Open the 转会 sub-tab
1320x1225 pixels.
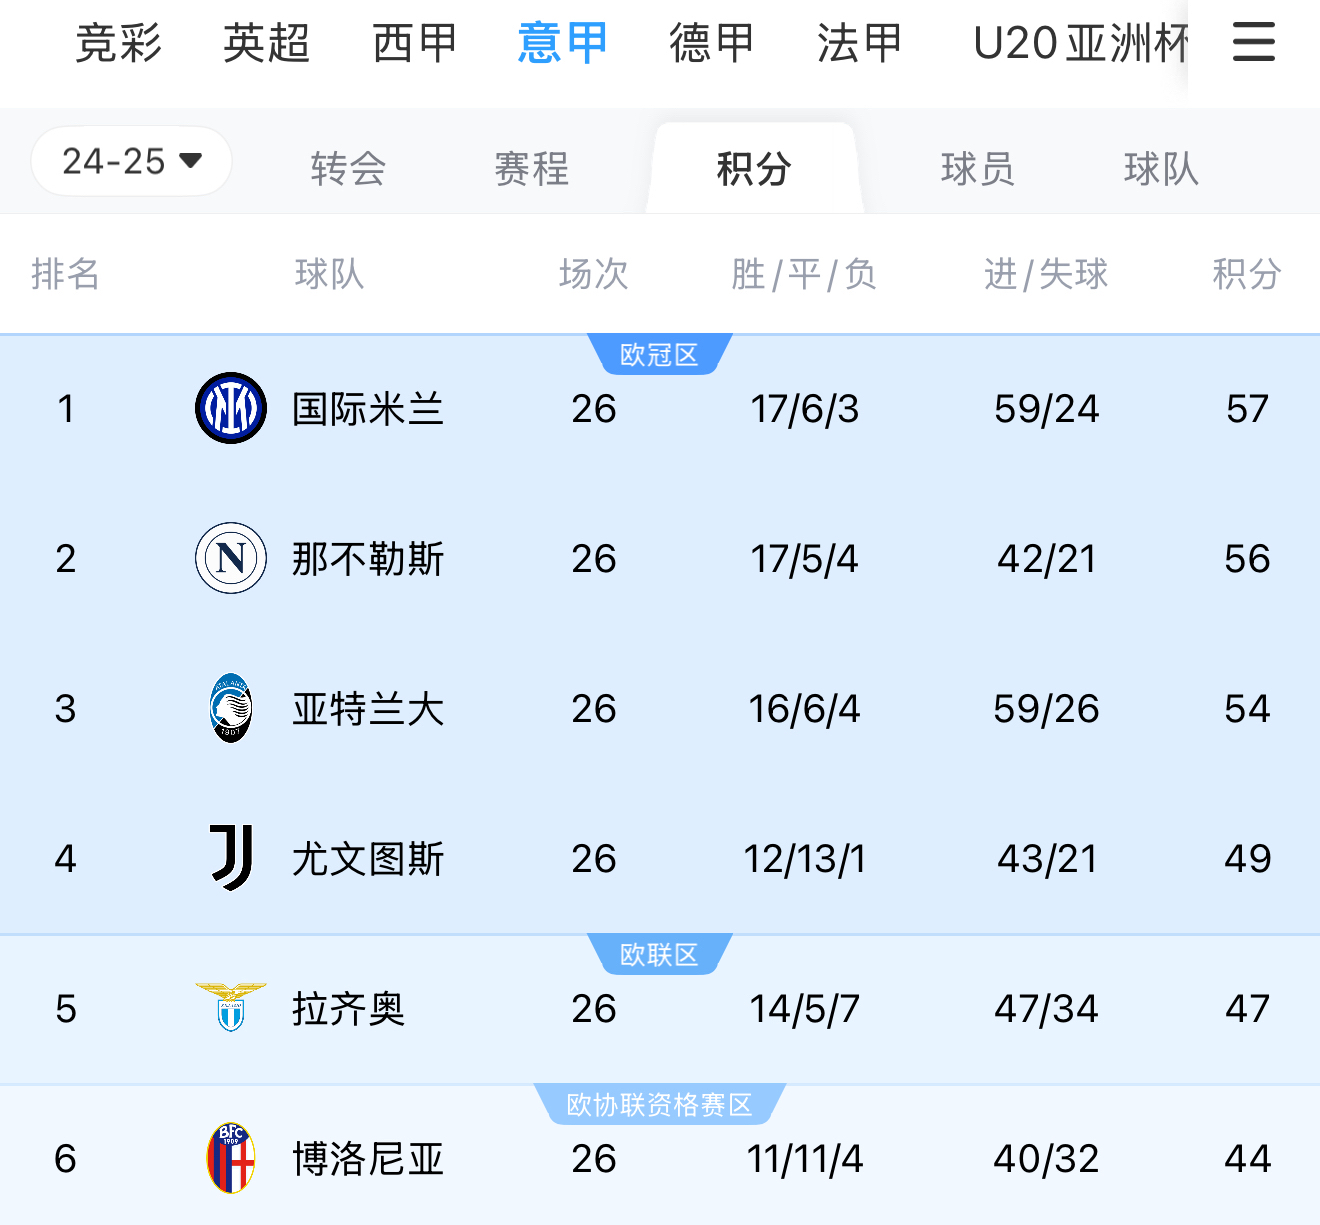[x=347, y=170]
